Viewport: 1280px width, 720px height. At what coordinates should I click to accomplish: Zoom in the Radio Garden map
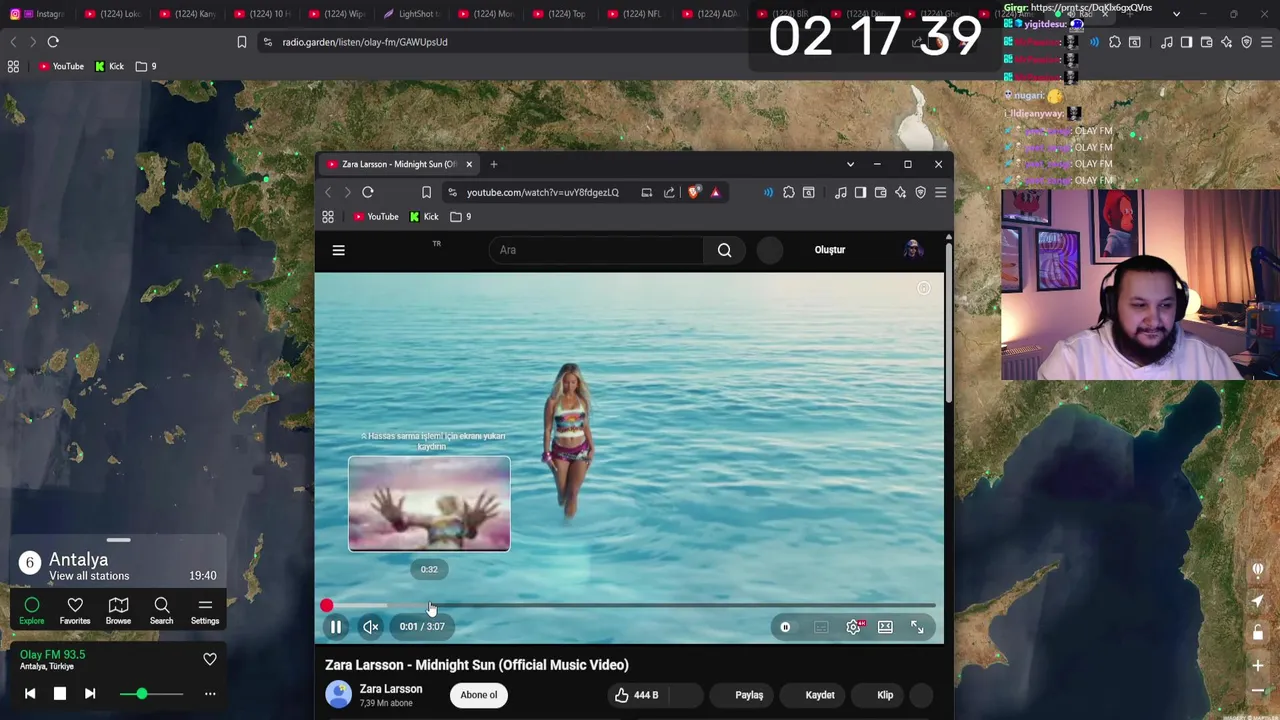click(x=1258, y=665)
